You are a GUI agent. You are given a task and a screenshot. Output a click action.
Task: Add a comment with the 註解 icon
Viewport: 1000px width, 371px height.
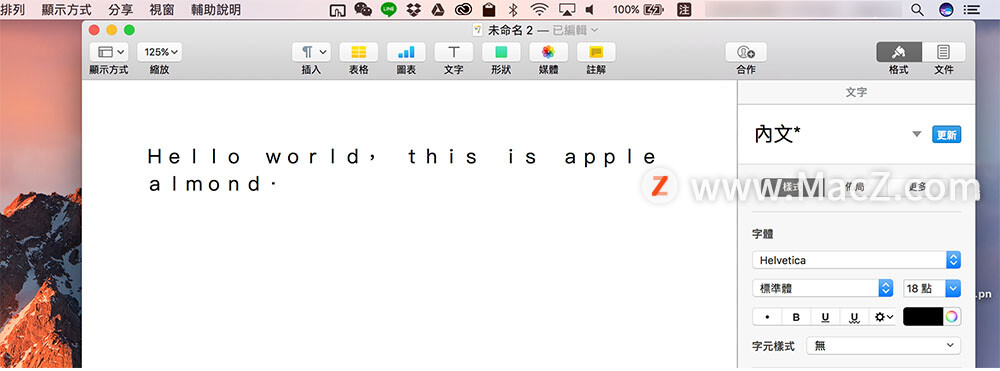click(x=596, y=52)
